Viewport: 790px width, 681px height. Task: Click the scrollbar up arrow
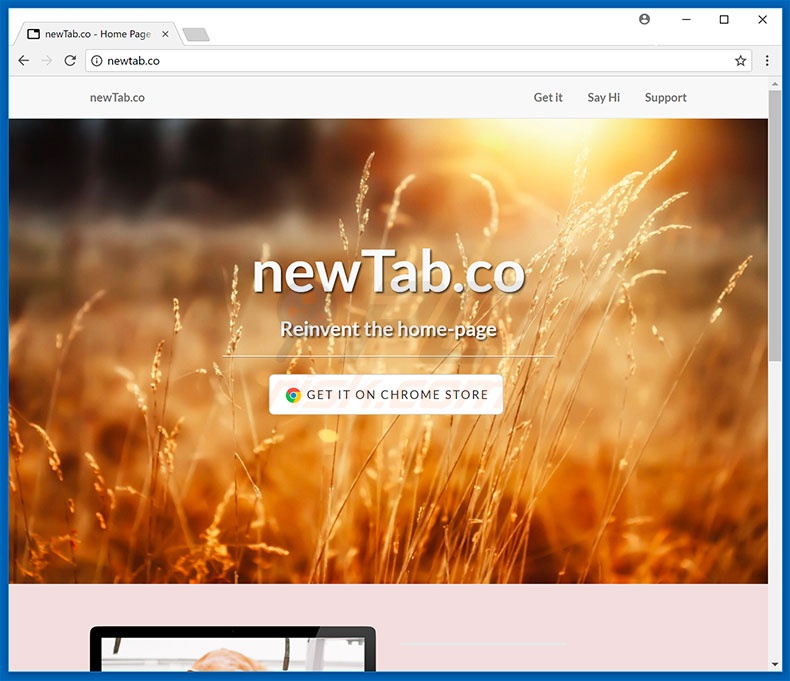click(774, 85)
